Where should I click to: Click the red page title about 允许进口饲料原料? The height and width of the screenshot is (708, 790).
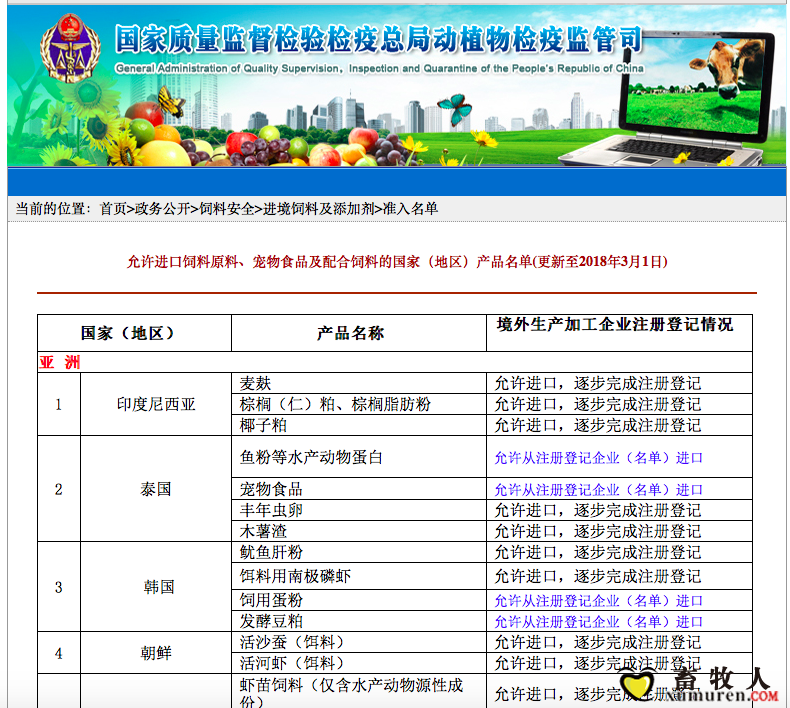click(397, 262)
